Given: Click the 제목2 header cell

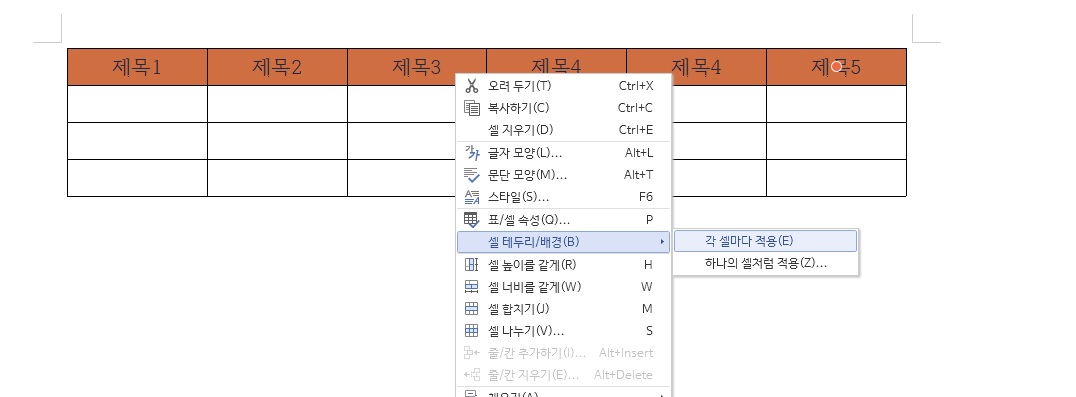Looking at the screenshot, I should [x=277, y=67].
